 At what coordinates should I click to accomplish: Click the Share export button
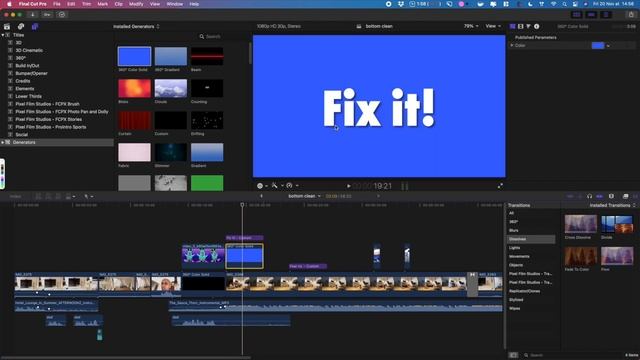coord(631,15)
